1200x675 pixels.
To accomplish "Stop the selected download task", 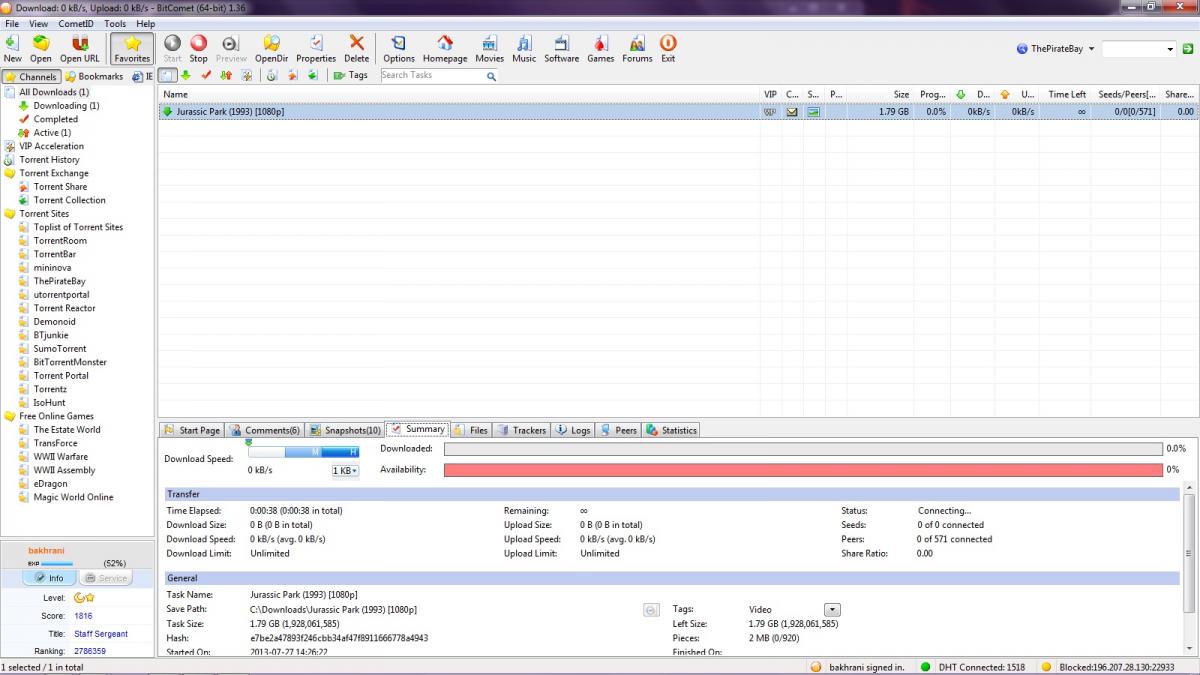I will point(199,48).
